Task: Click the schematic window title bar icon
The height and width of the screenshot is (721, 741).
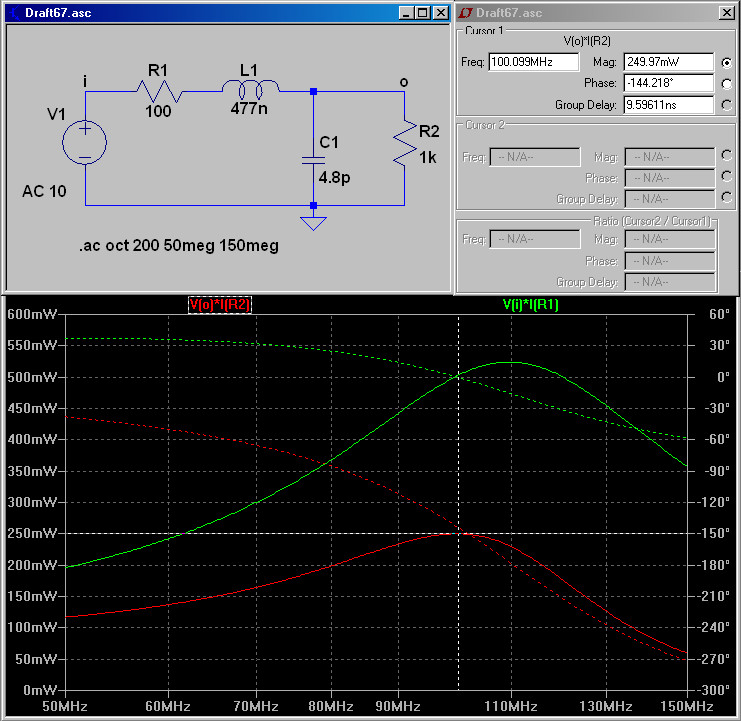Action: tap(15, 13)
